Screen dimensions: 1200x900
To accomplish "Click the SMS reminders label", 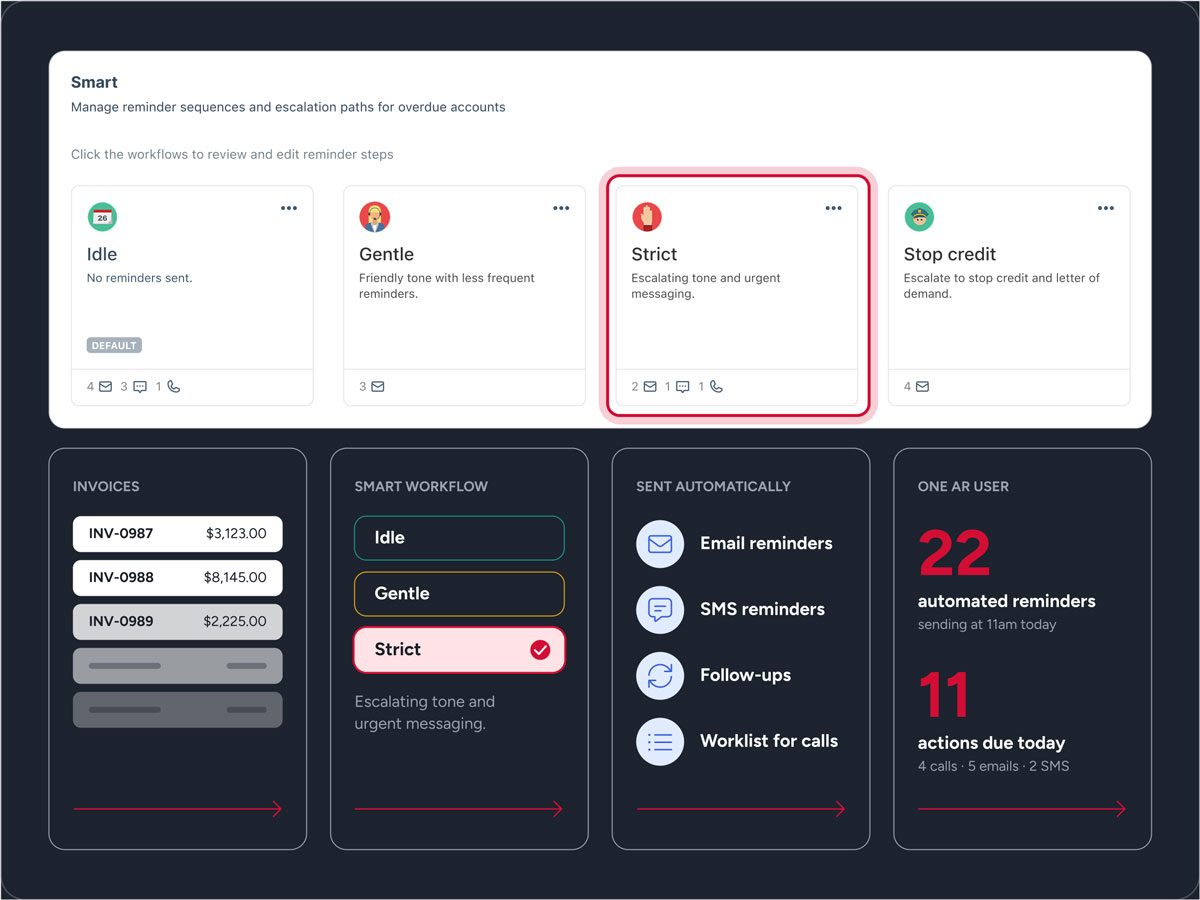I will click(762, 609).
